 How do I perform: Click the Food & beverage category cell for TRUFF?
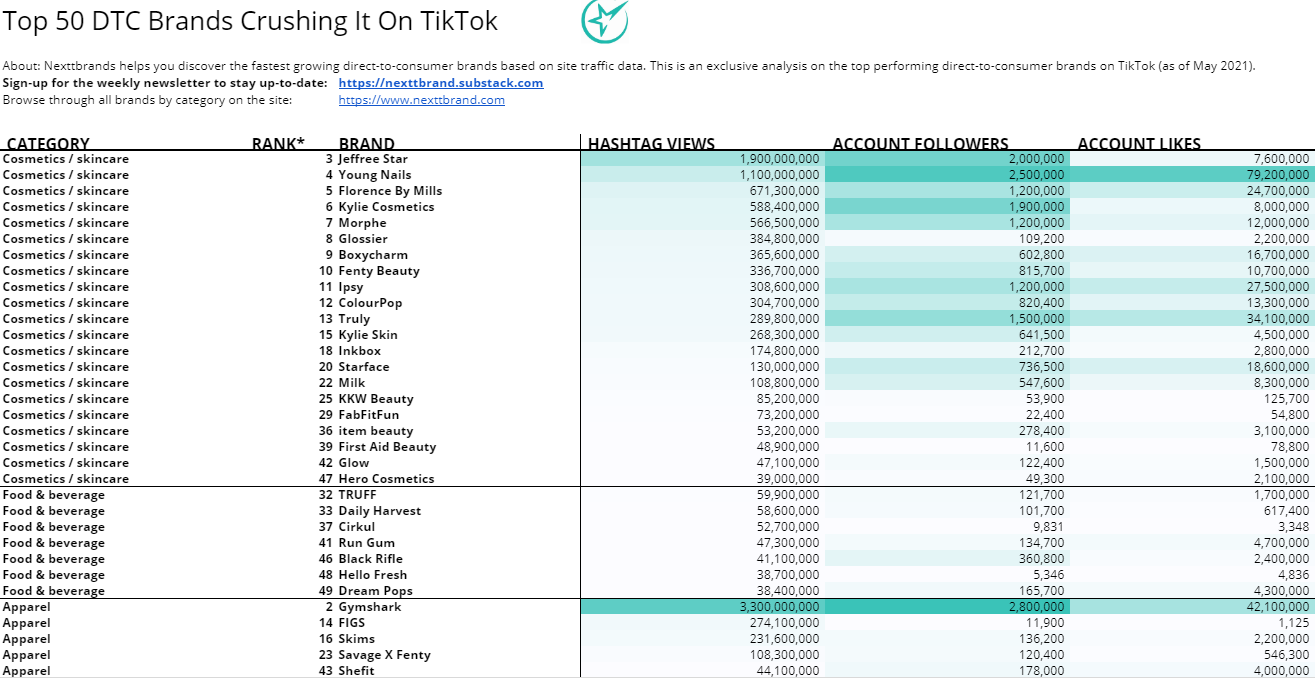pyautogui.click(x=54, y=495)
